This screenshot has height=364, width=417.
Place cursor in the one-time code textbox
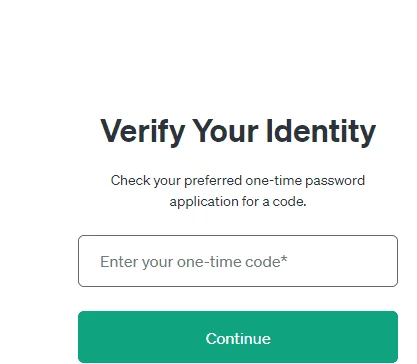[238, 261]
